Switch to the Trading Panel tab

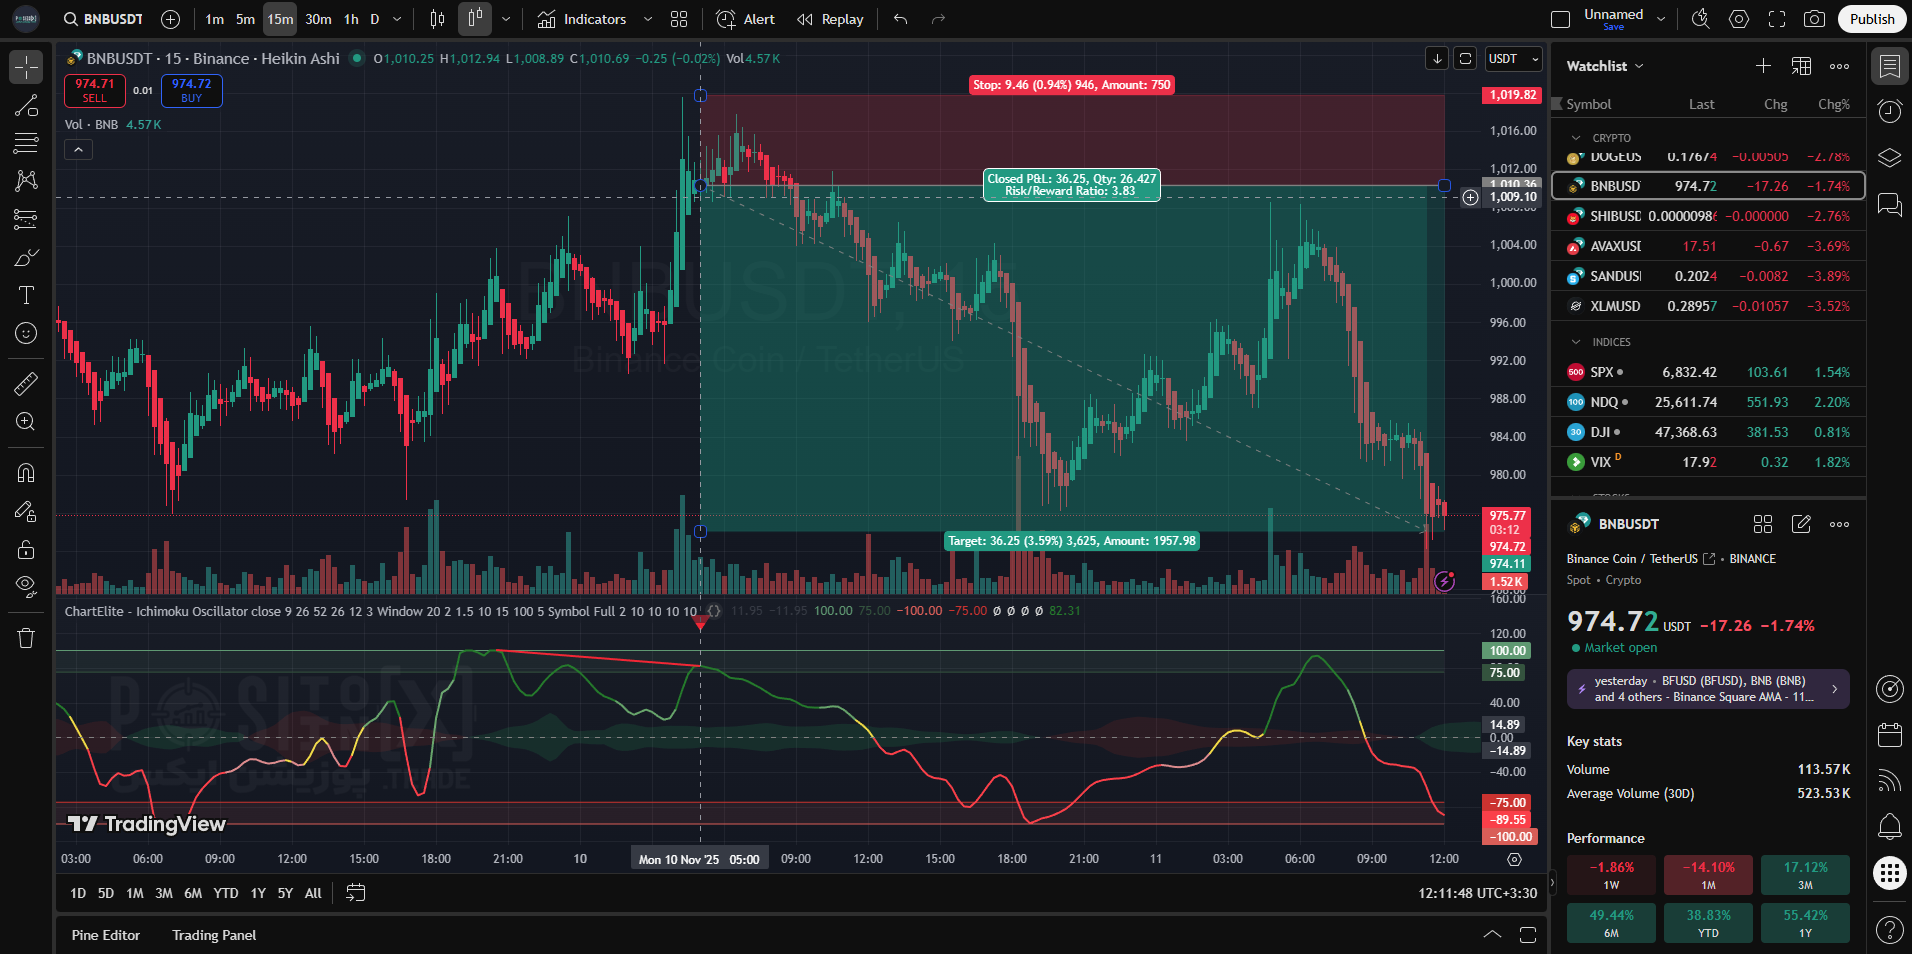click(x=214, y=935)
